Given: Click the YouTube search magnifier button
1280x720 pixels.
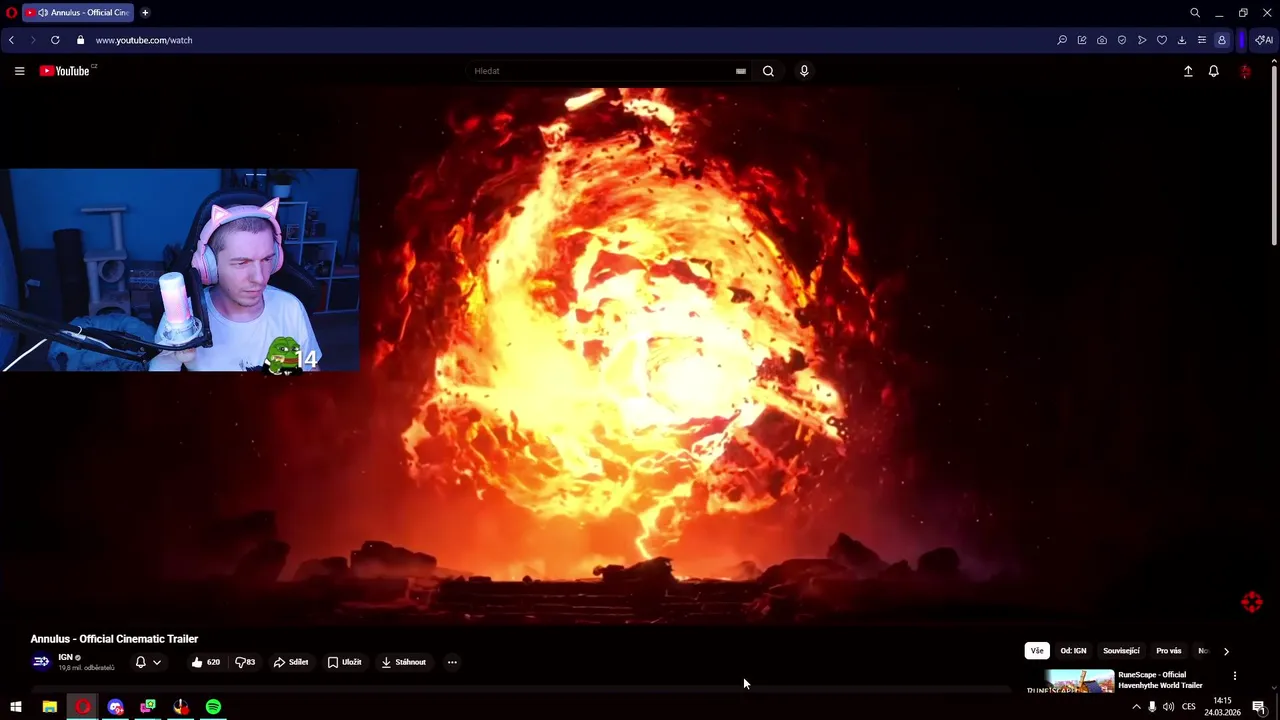Looking at the screenshot, I should pos(768,71).
